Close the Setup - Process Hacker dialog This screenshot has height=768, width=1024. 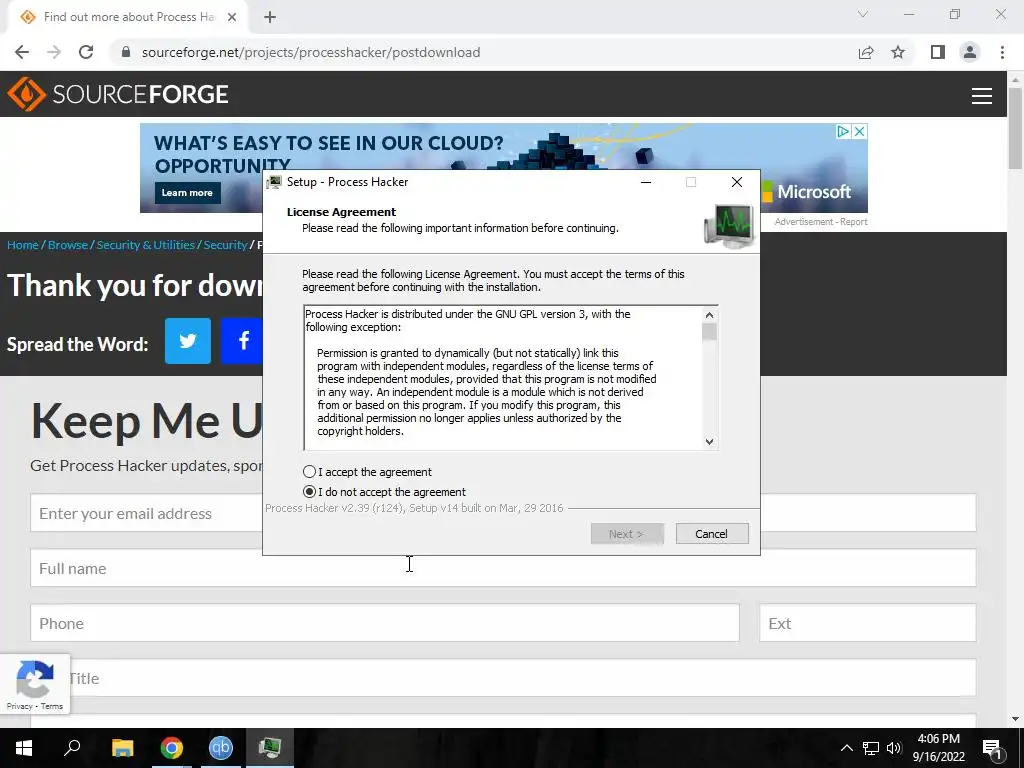[737, 182]
